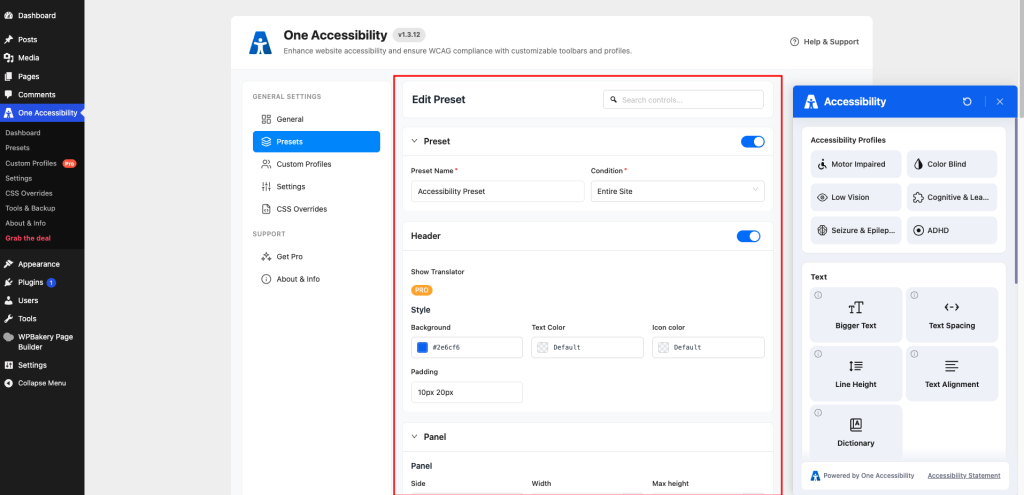1024x495 pixels.
Task: Click info icon on Line Height tile
Action: click(x=818, y=354)
